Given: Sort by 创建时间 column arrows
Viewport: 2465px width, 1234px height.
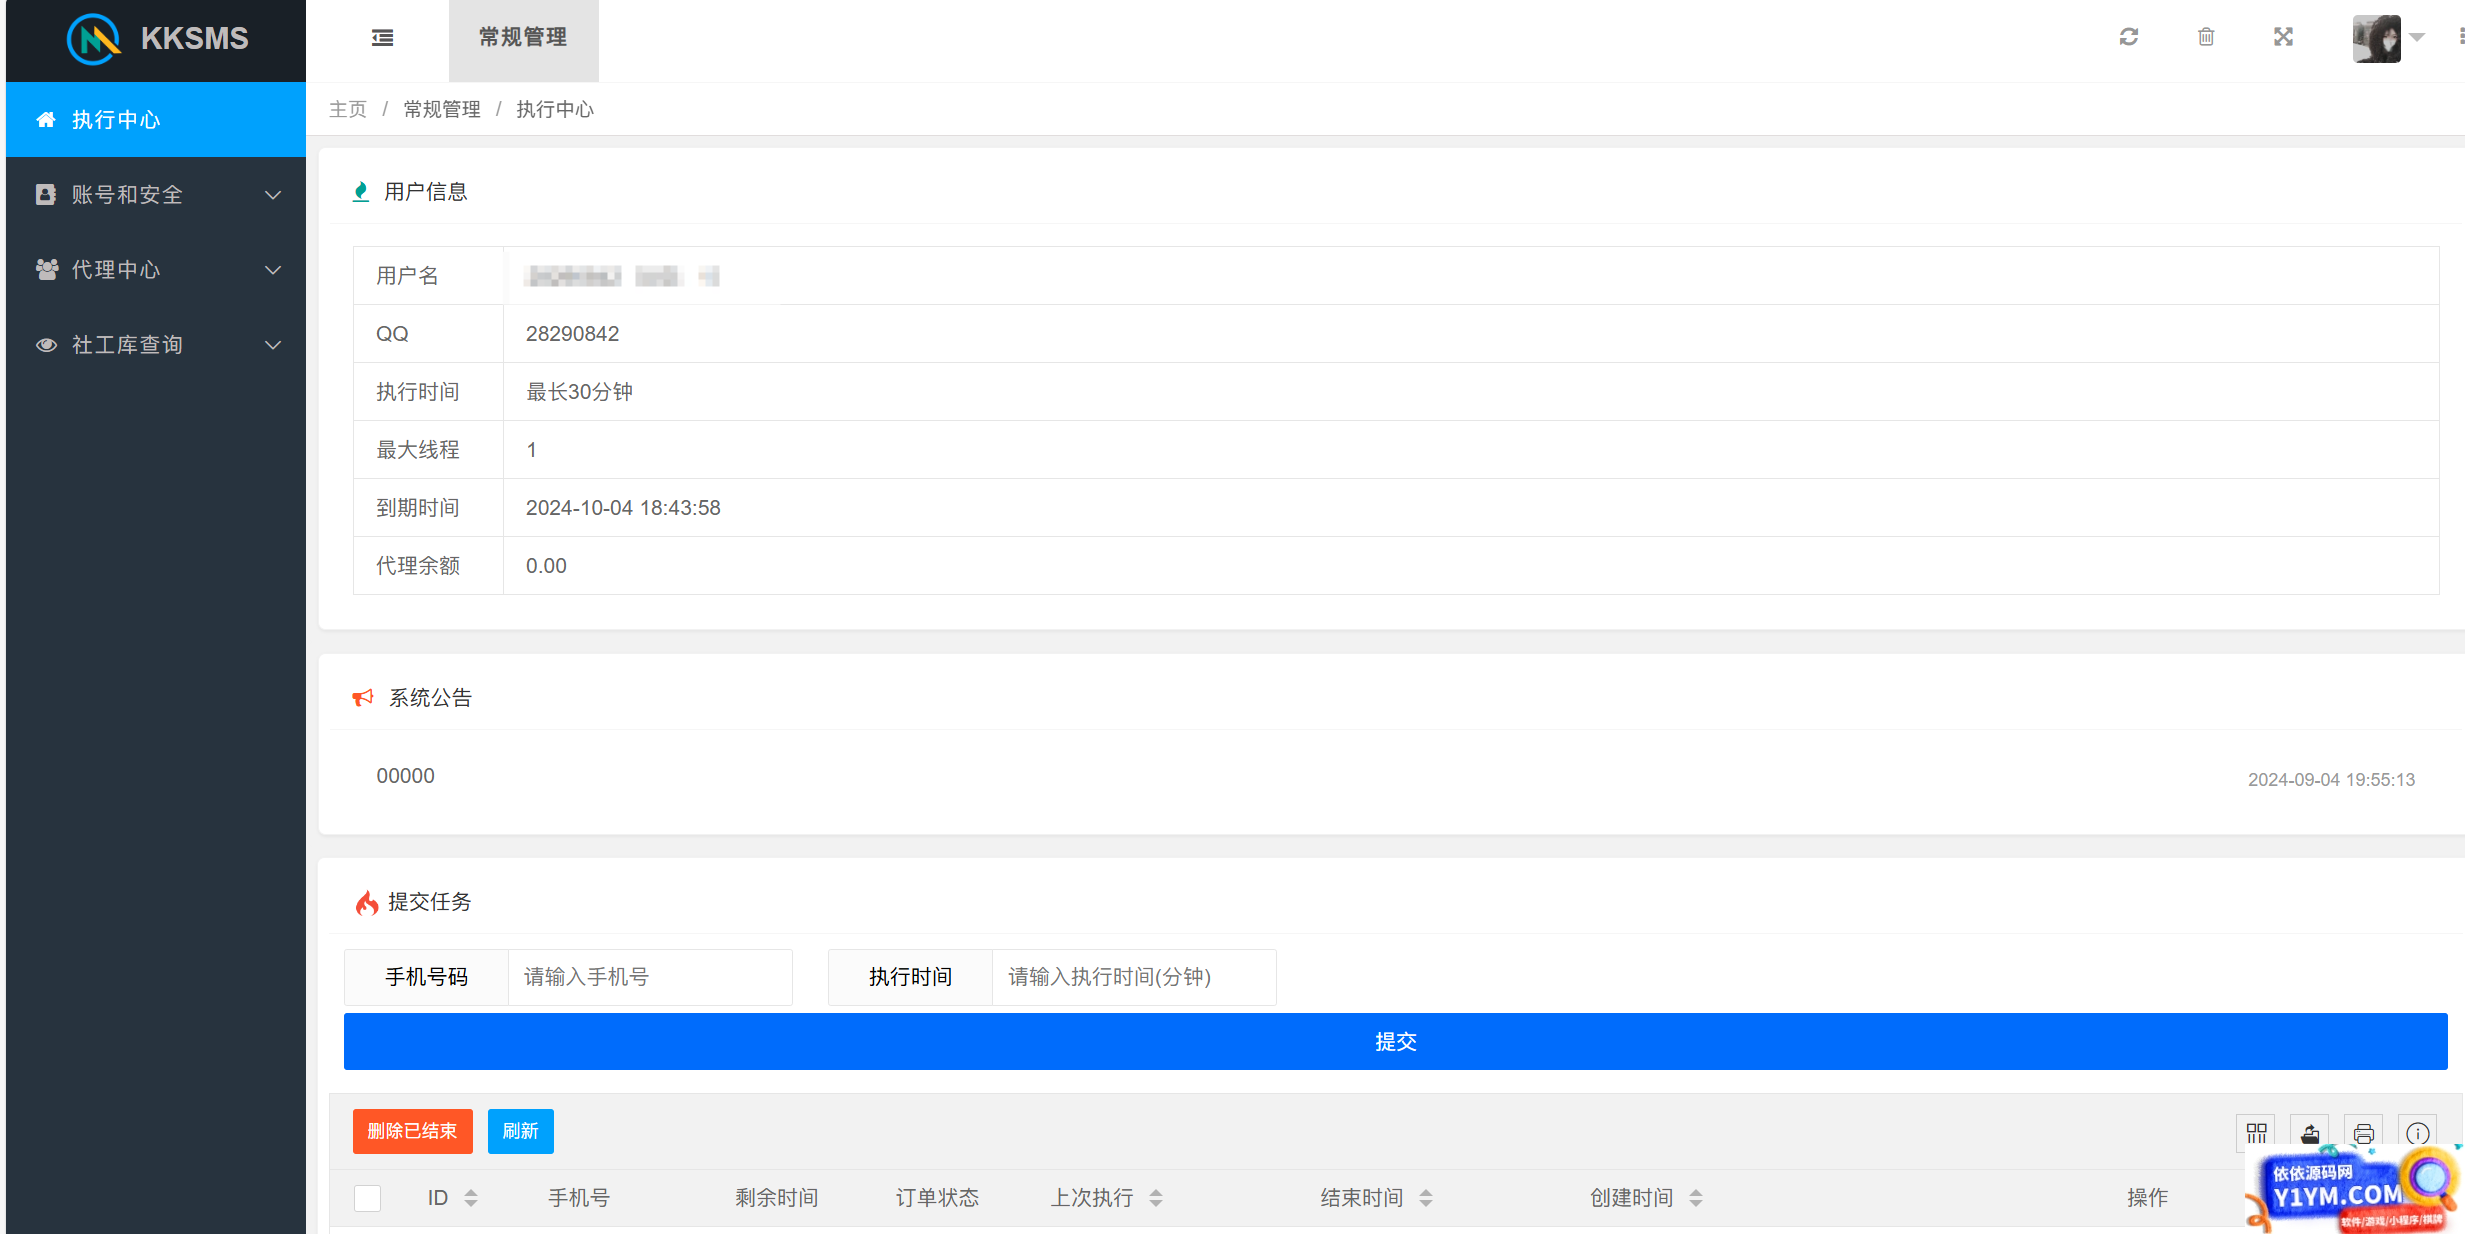Looking at the screenshot, I should point(1696,1198).
